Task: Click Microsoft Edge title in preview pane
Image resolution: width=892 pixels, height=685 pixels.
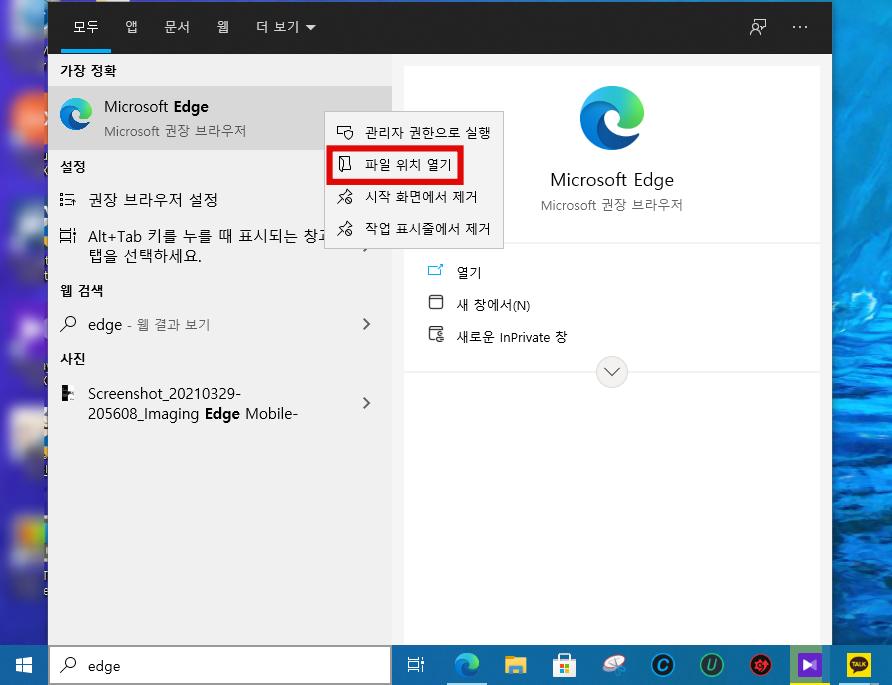Action: [612, 180]
